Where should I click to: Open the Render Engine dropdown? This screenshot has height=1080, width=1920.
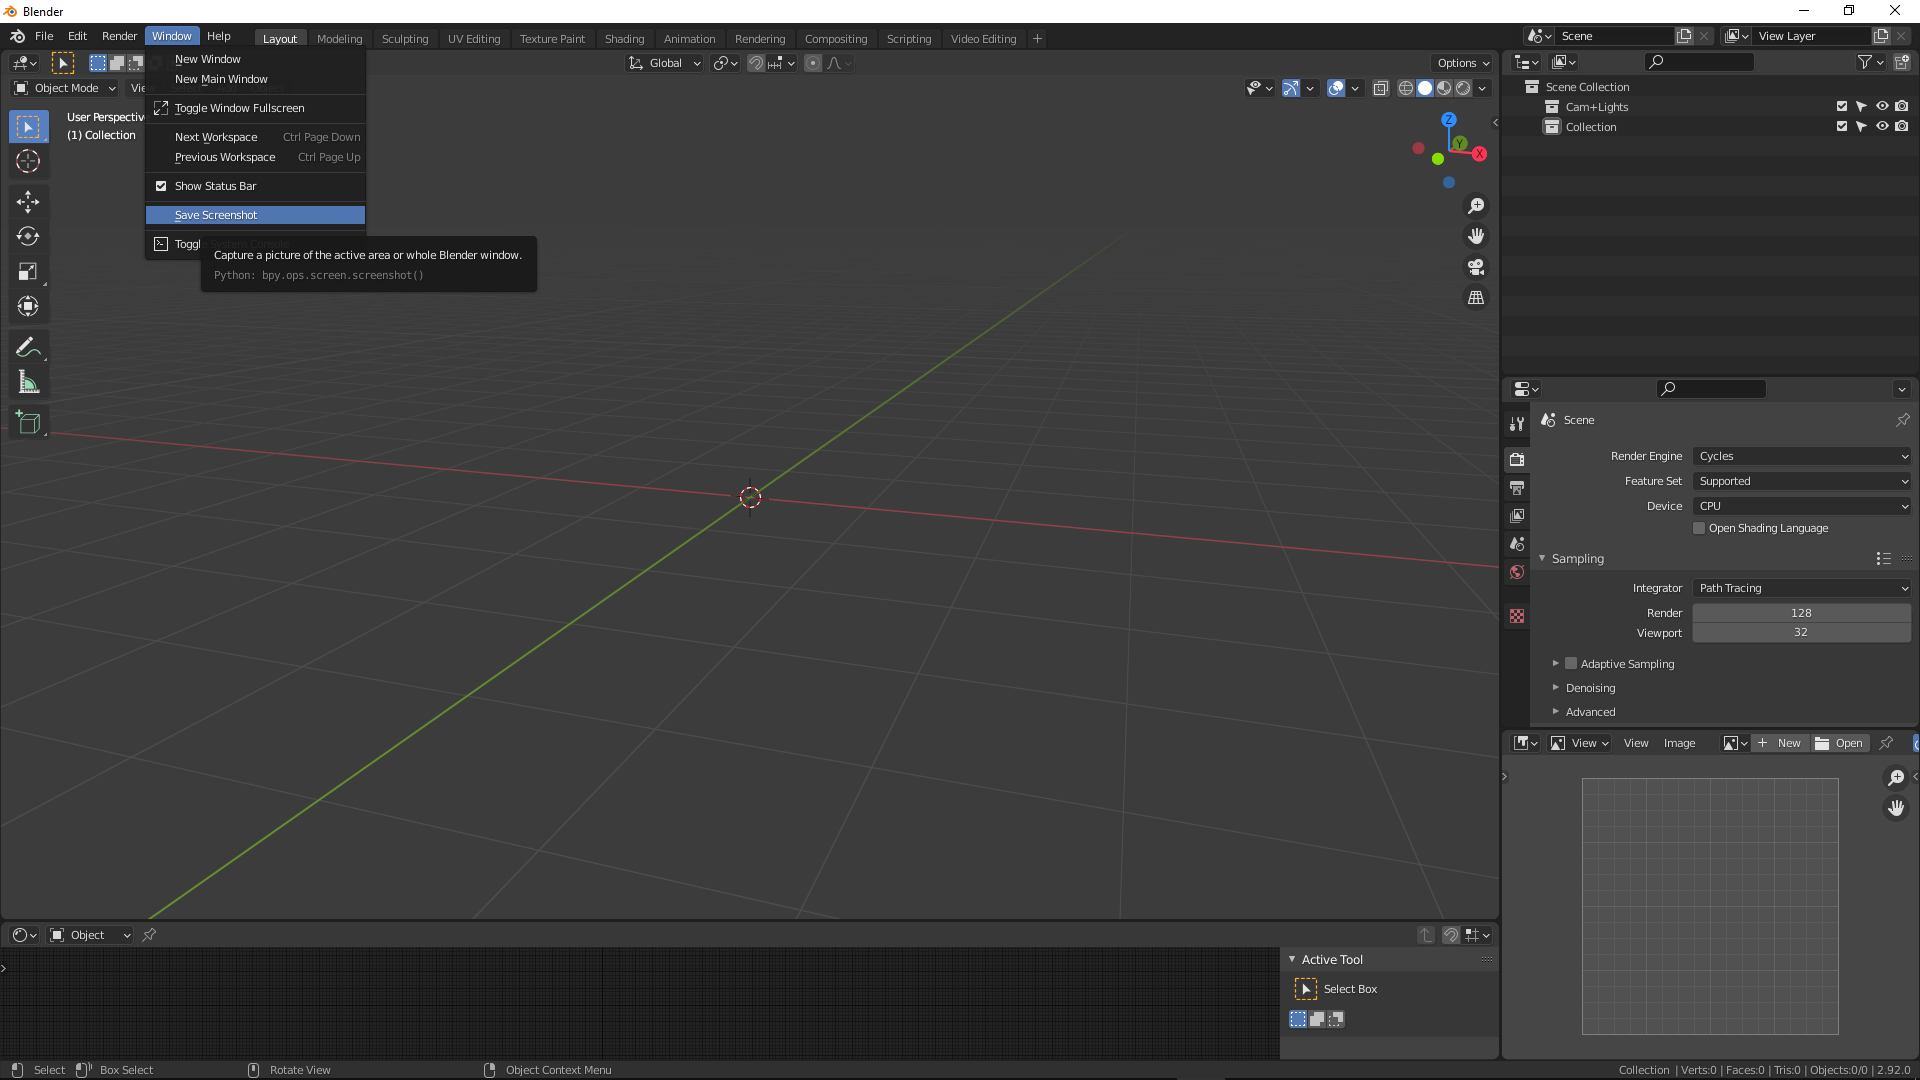click(1801, 456)
